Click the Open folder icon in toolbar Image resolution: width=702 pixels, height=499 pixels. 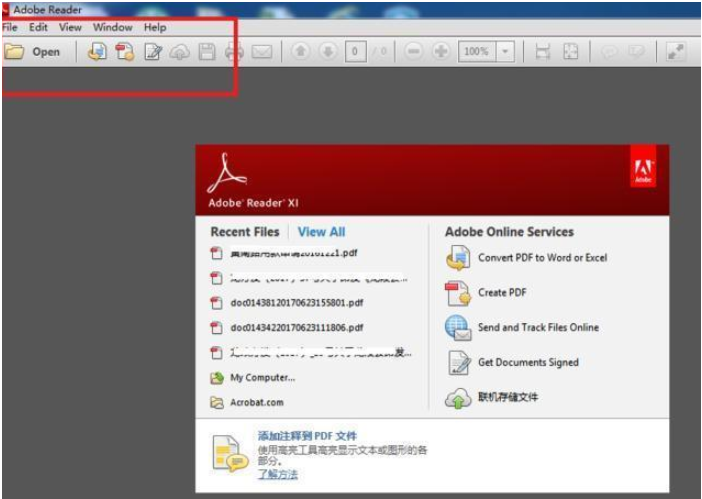tap(14, 52)
